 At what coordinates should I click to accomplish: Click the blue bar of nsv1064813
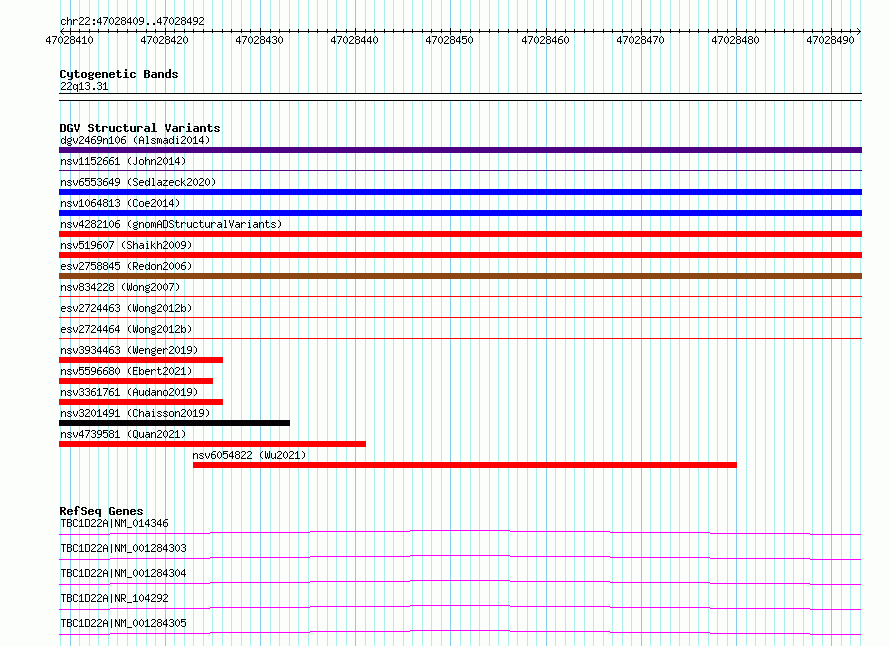(x=460, y=213)
